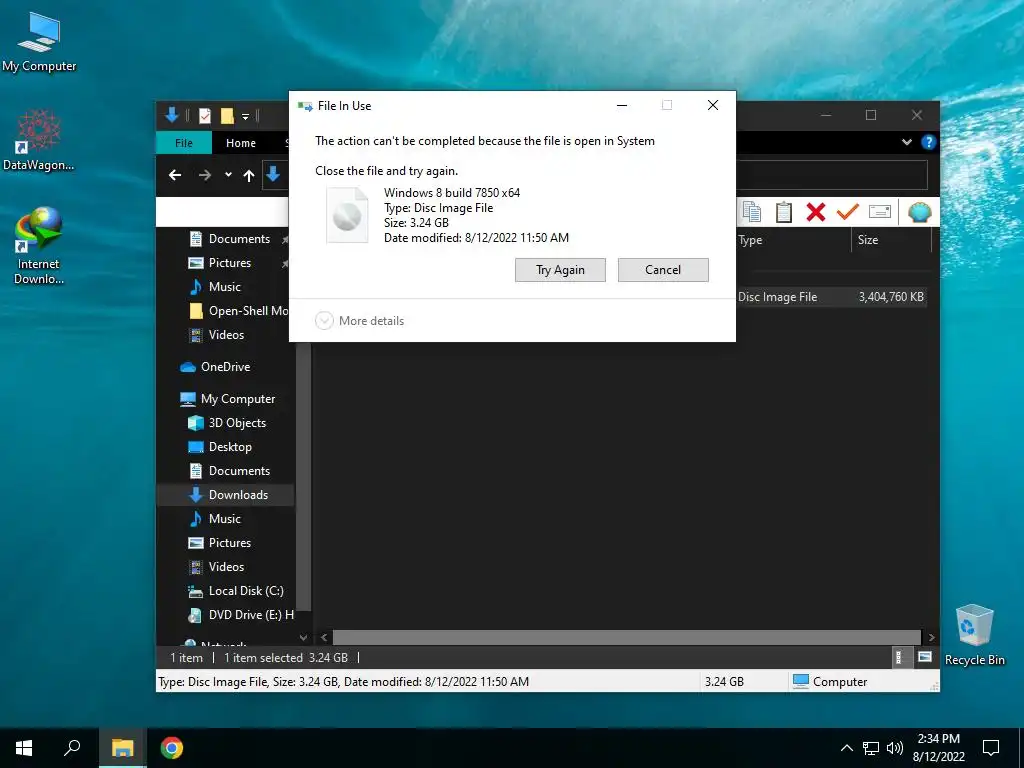Open Recycle Bin on desktop
This screenshot has height=768, width=1024.
(x=974, y=635)
